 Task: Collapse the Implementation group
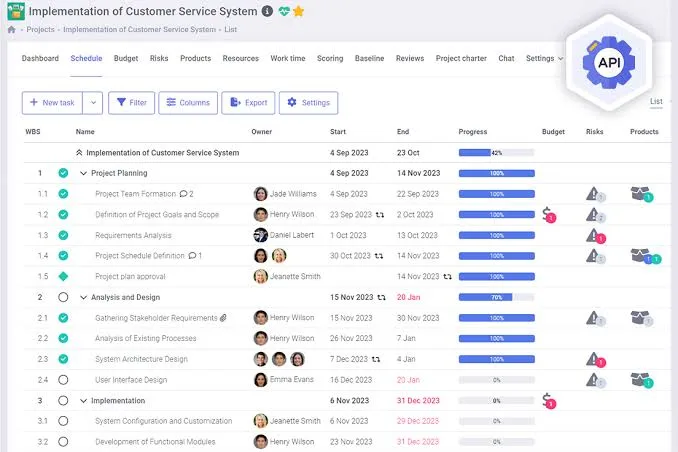[83, 401]
